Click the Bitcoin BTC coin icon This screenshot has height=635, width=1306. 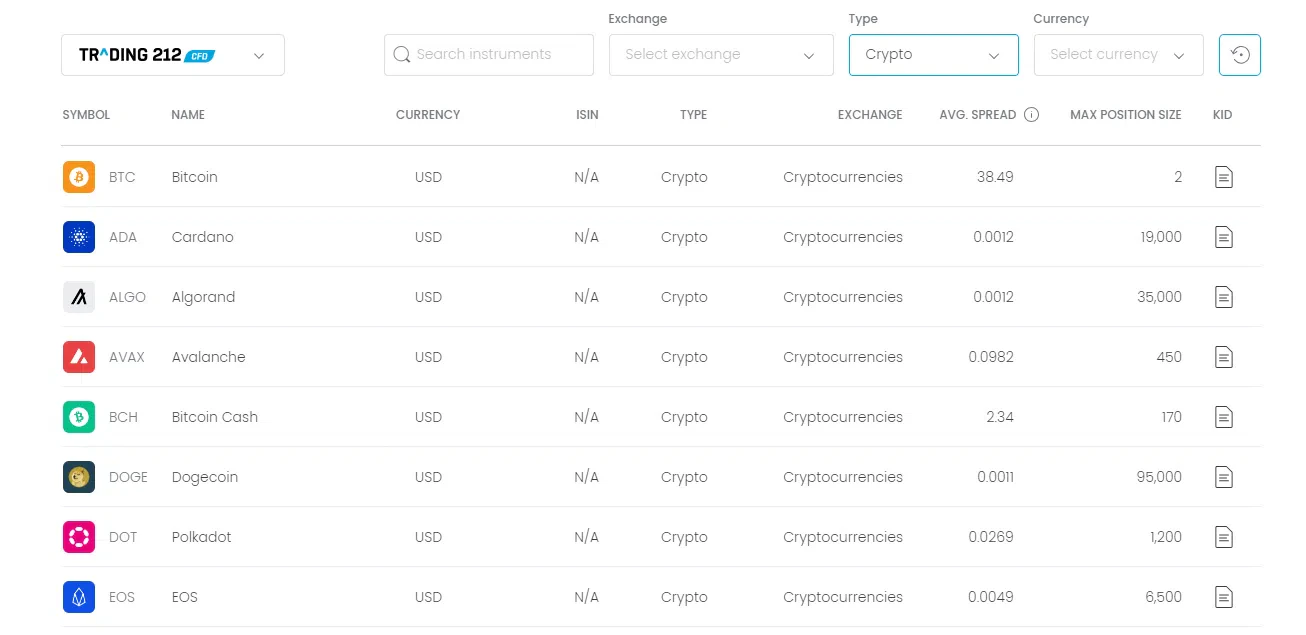point(79,177)
